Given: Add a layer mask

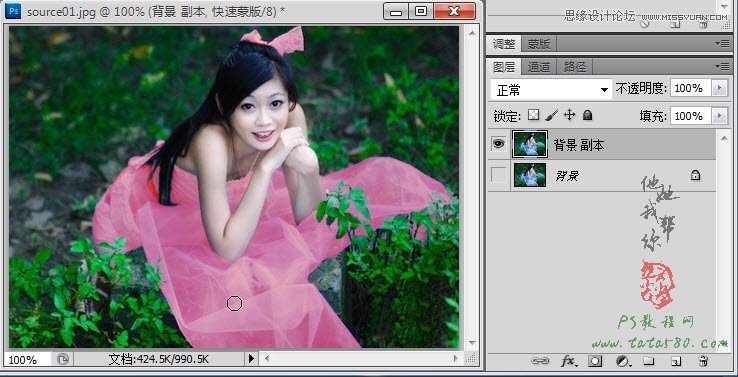Looking at the screenshot, I should pos(595,361).
